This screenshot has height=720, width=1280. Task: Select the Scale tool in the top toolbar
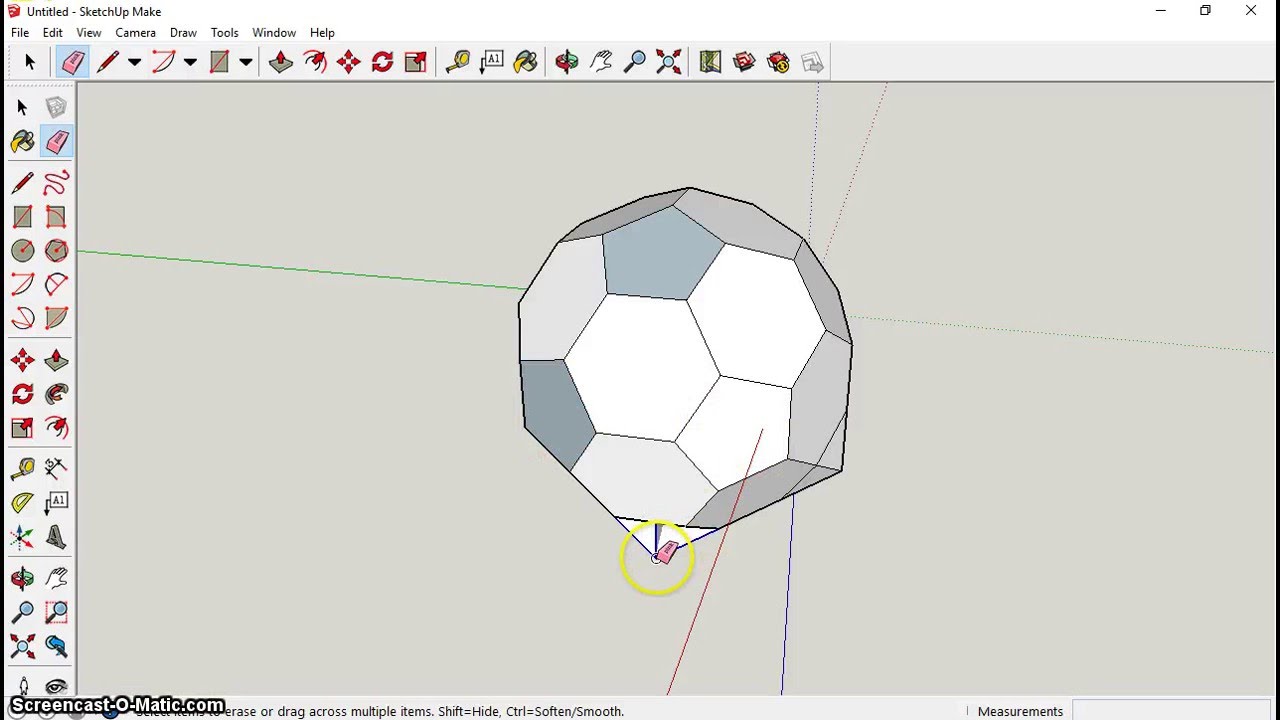tap(416, 62)
